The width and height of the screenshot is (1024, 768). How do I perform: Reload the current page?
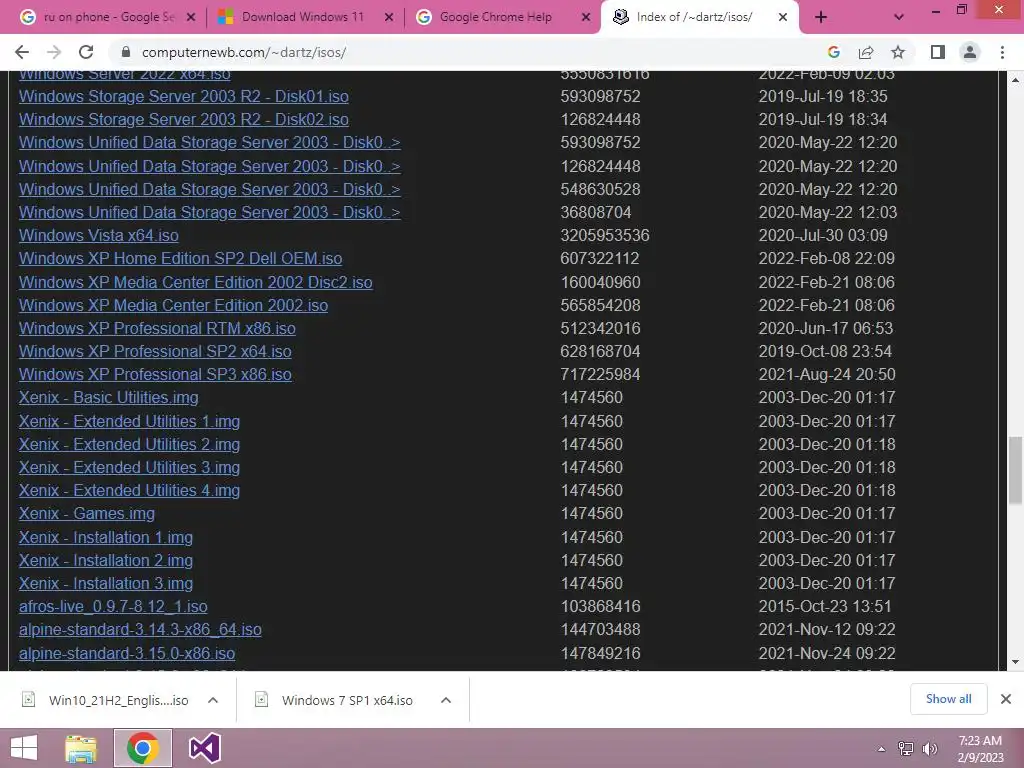(86, 52)
